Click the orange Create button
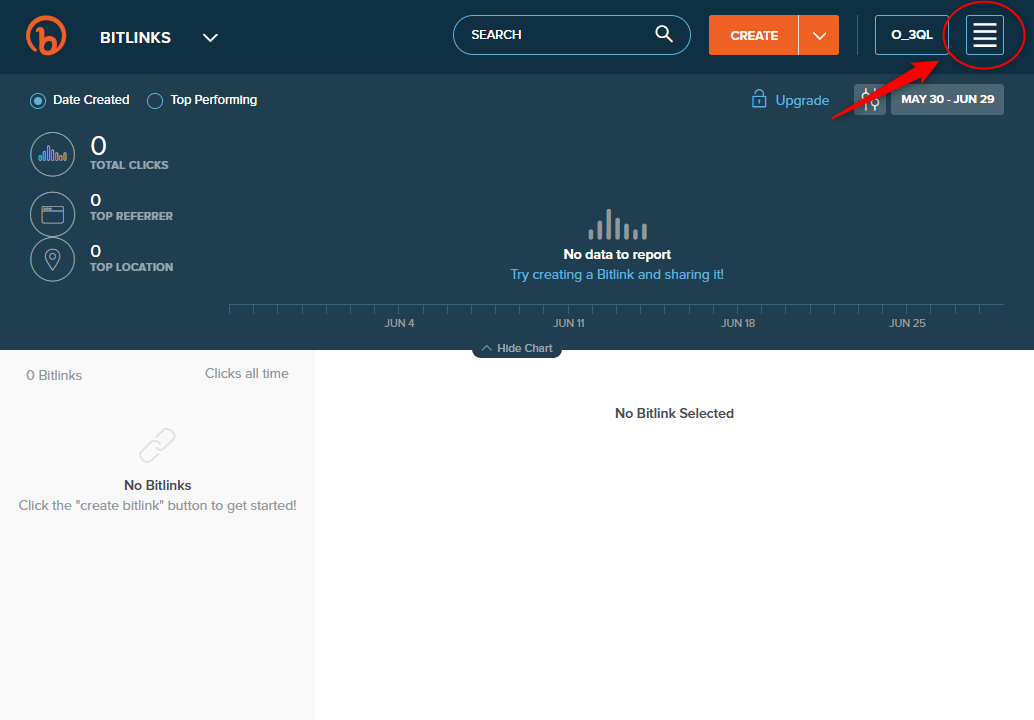 tap(753, 36)
